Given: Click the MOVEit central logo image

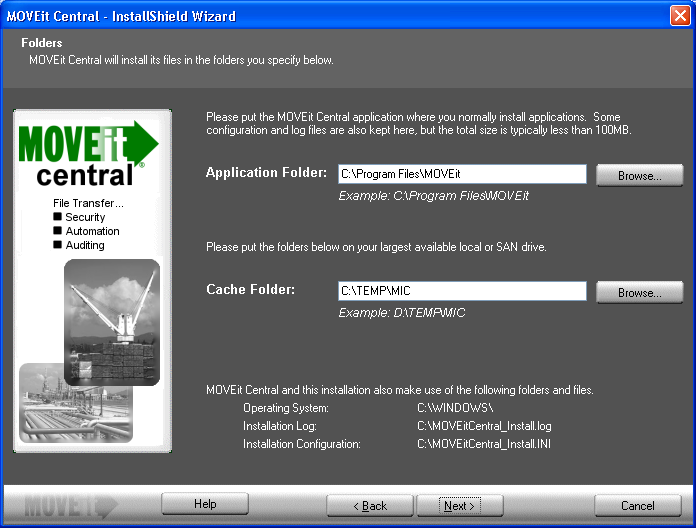Looking at the screenshot, I should pyautogui.click(x=88, y=153).
